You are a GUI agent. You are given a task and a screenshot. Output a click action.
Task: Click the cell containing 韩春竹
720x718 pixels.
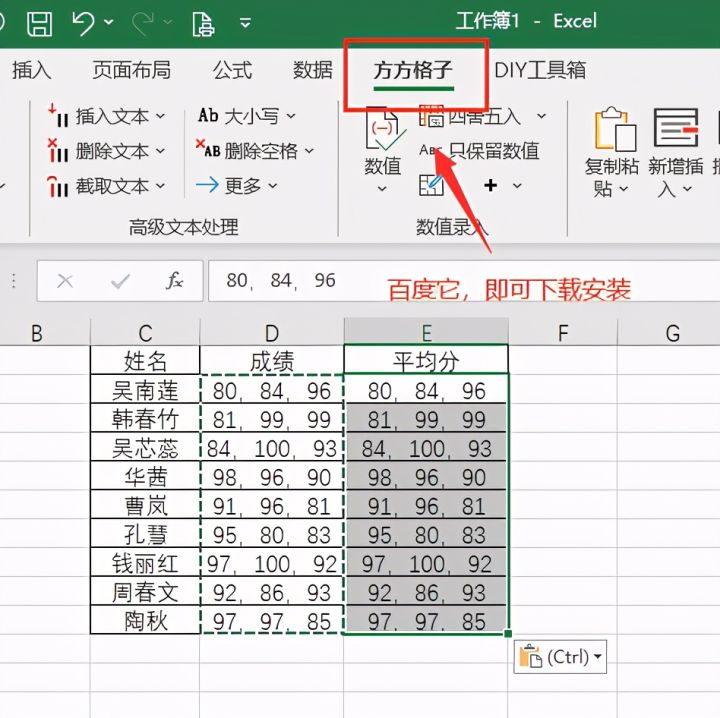pyautogui.click(x=145, y=418)
